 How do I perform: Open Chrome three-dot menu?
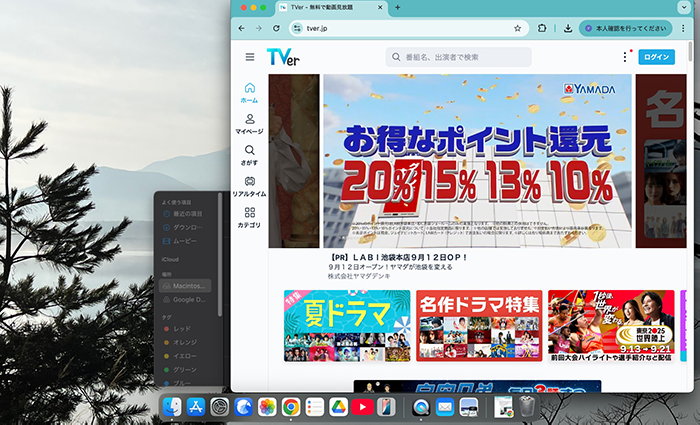click(x=683, y=29)
